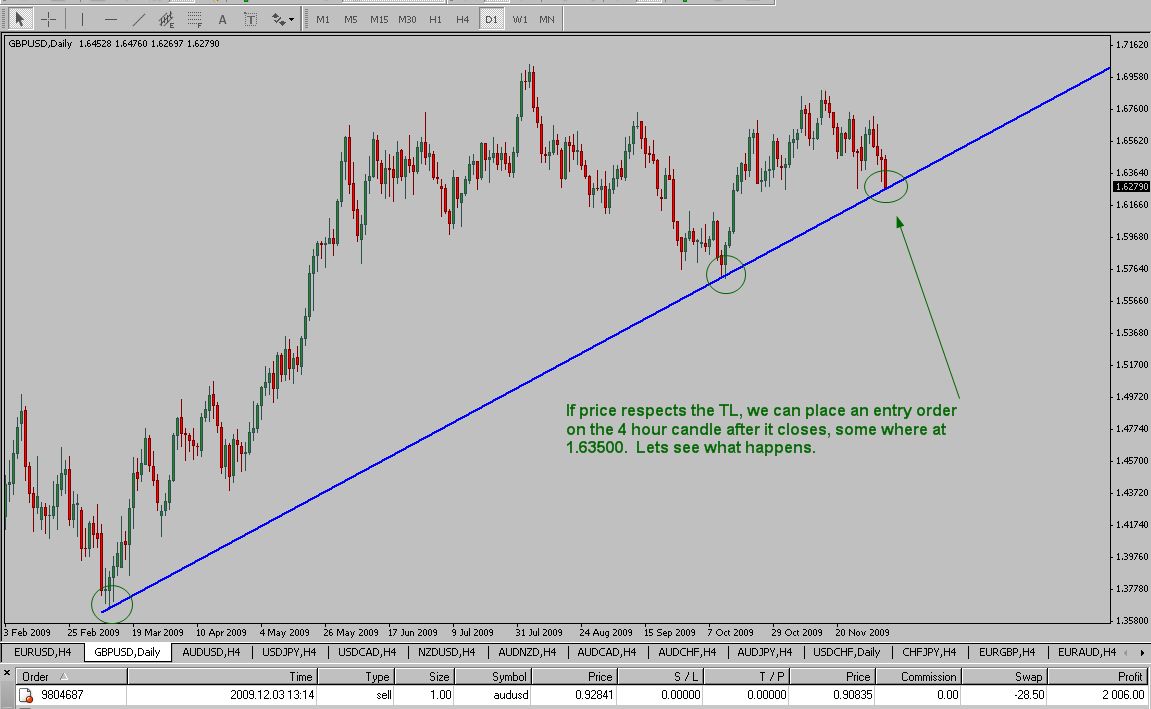Switch to USDJPY,H4 chart tab
Screen dimensions: 1151x709
291,652
